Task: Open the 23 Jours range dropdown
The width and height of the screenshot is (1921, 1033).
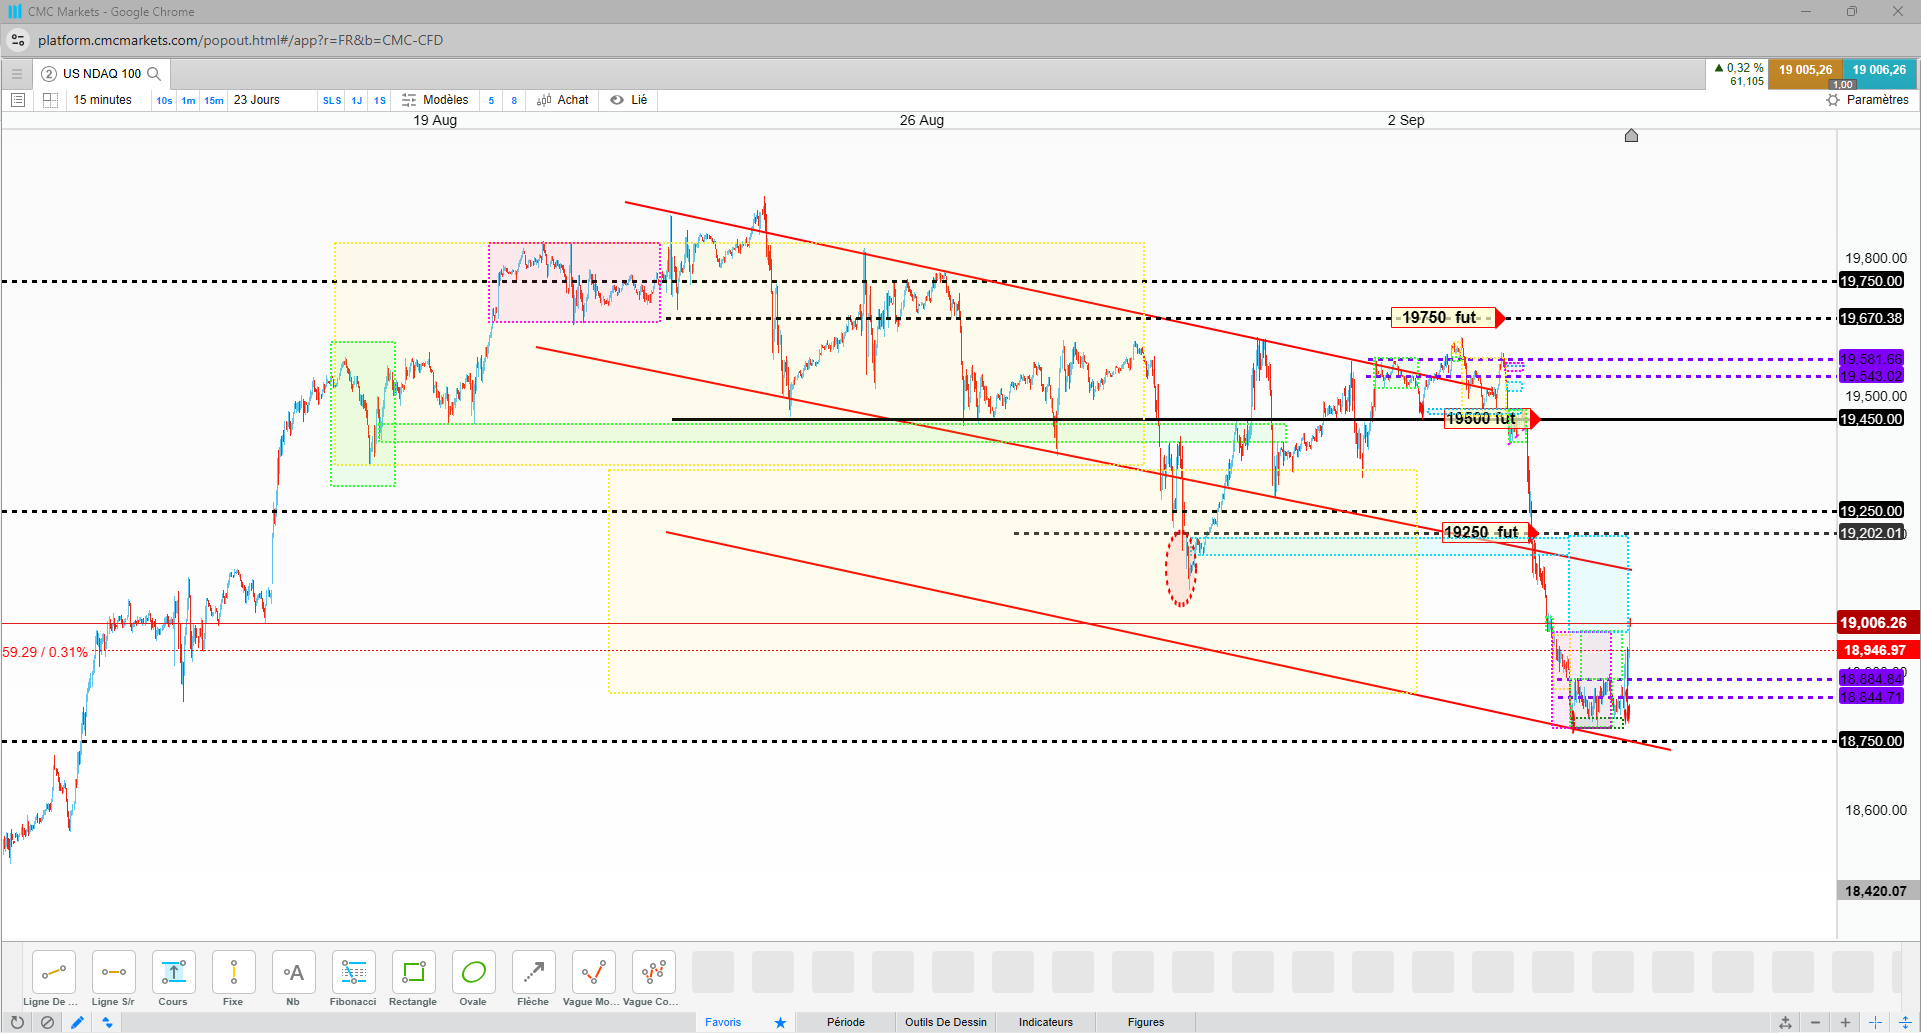Action: [x=257, y=100]
